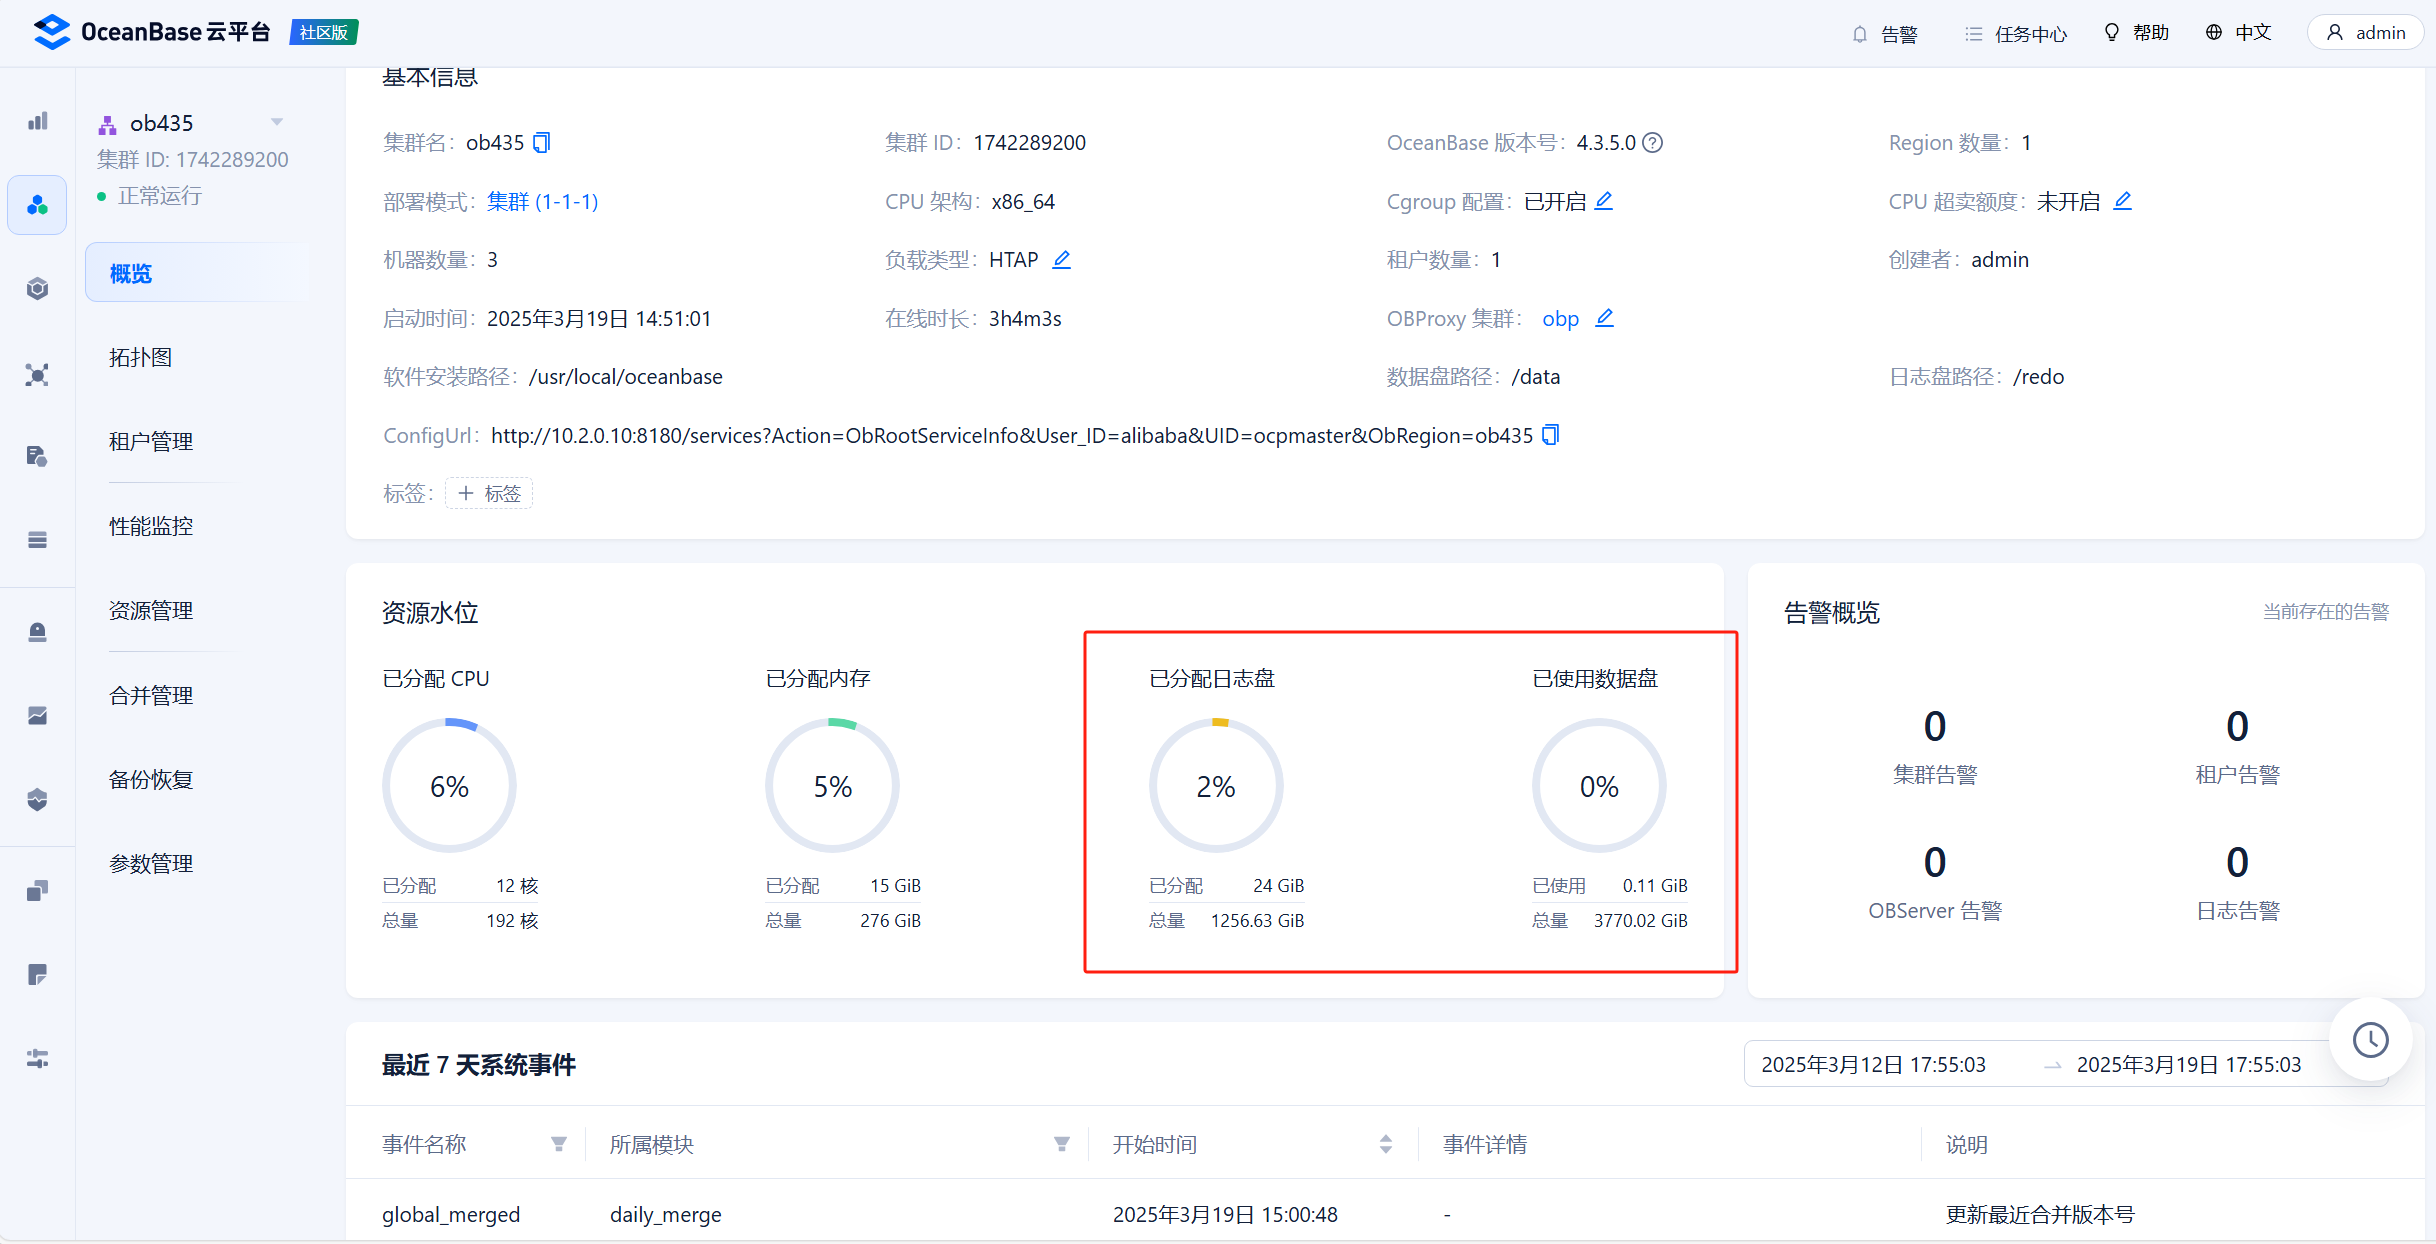The width and height of the screenshot is (2436, 1244).
Task: Click the 已使用数据盘 0% gauge
Action: [x=1599, y=786]
